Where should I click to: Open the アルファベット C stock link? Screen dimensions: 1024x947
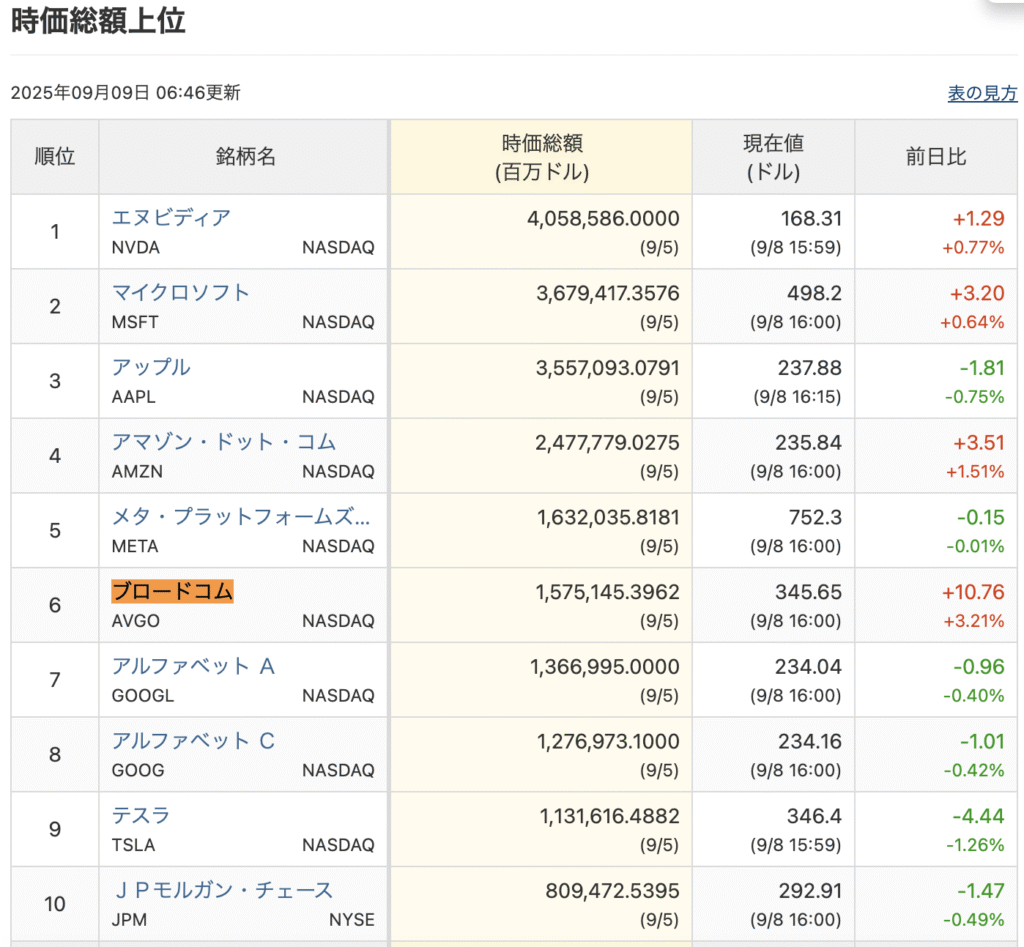[193, 741]
